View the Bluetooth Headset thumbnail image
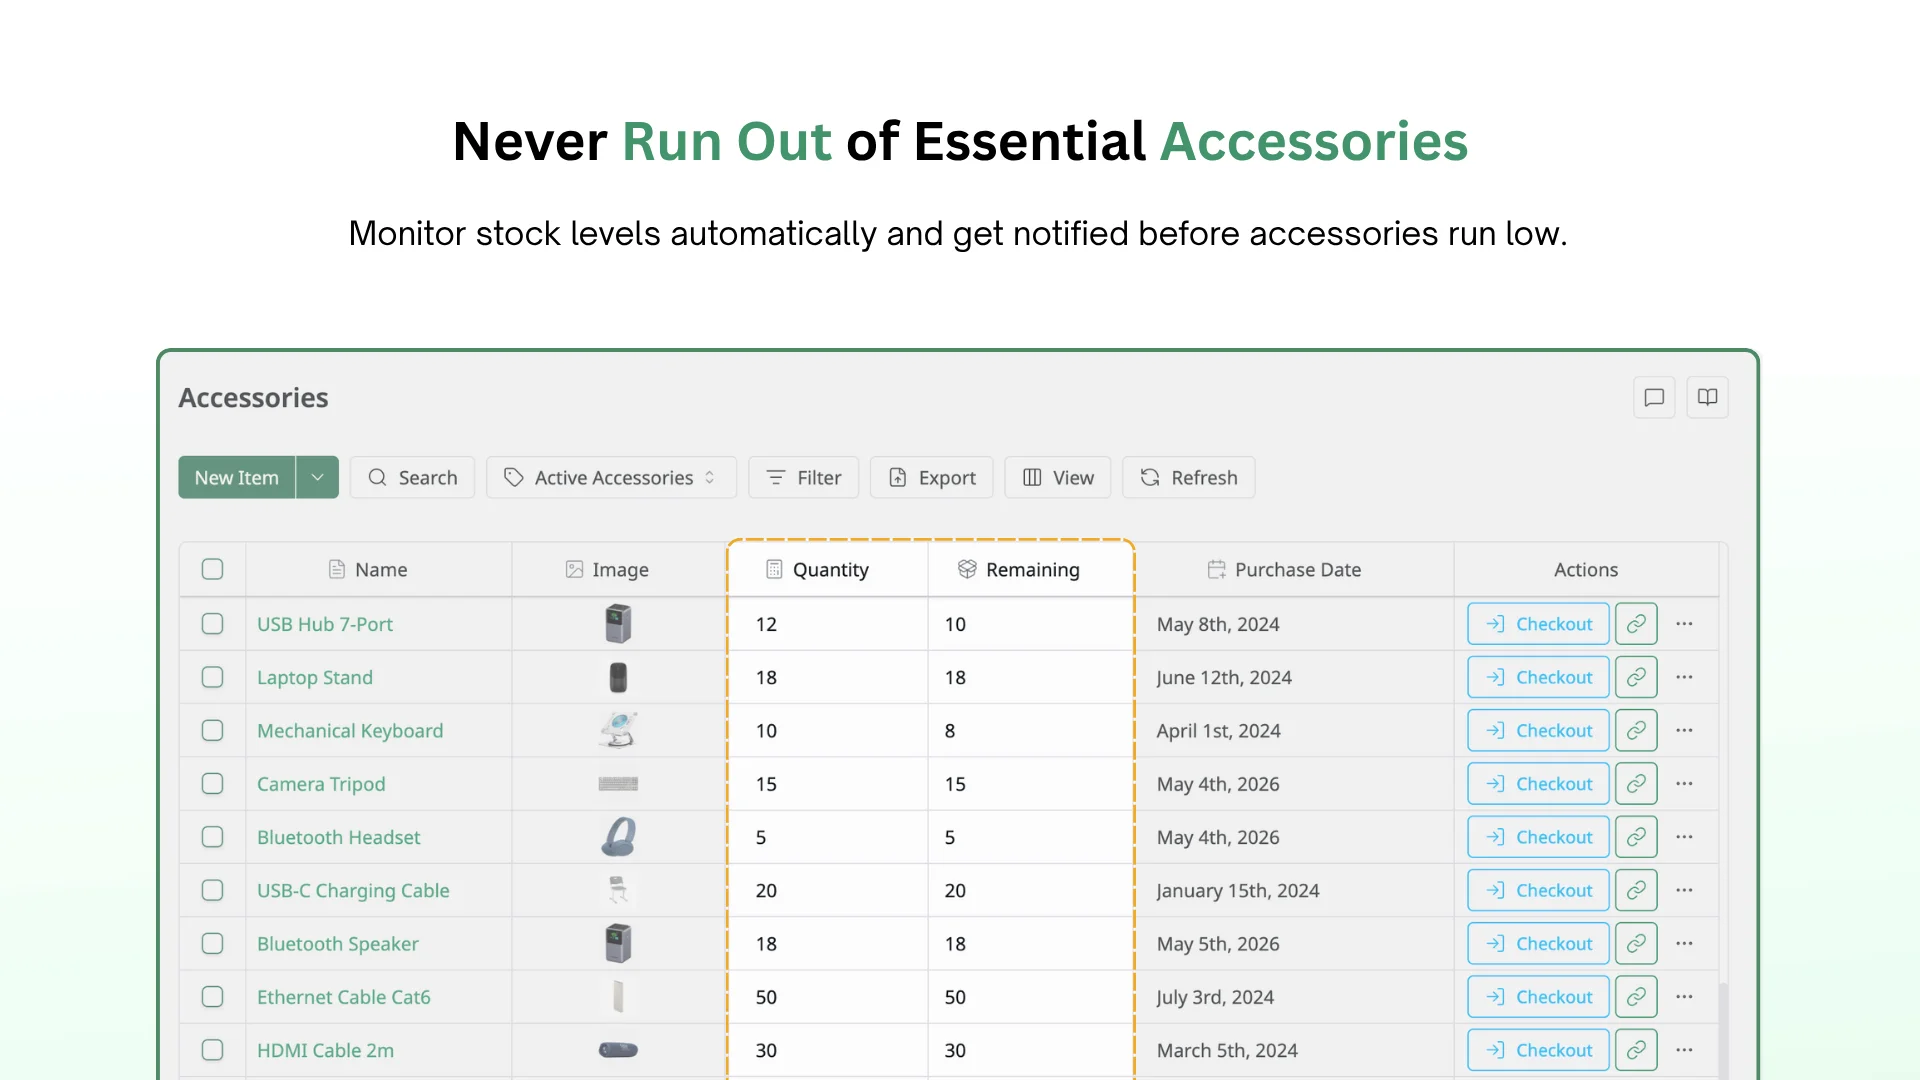1920x1080 pixels. [618, 837]
